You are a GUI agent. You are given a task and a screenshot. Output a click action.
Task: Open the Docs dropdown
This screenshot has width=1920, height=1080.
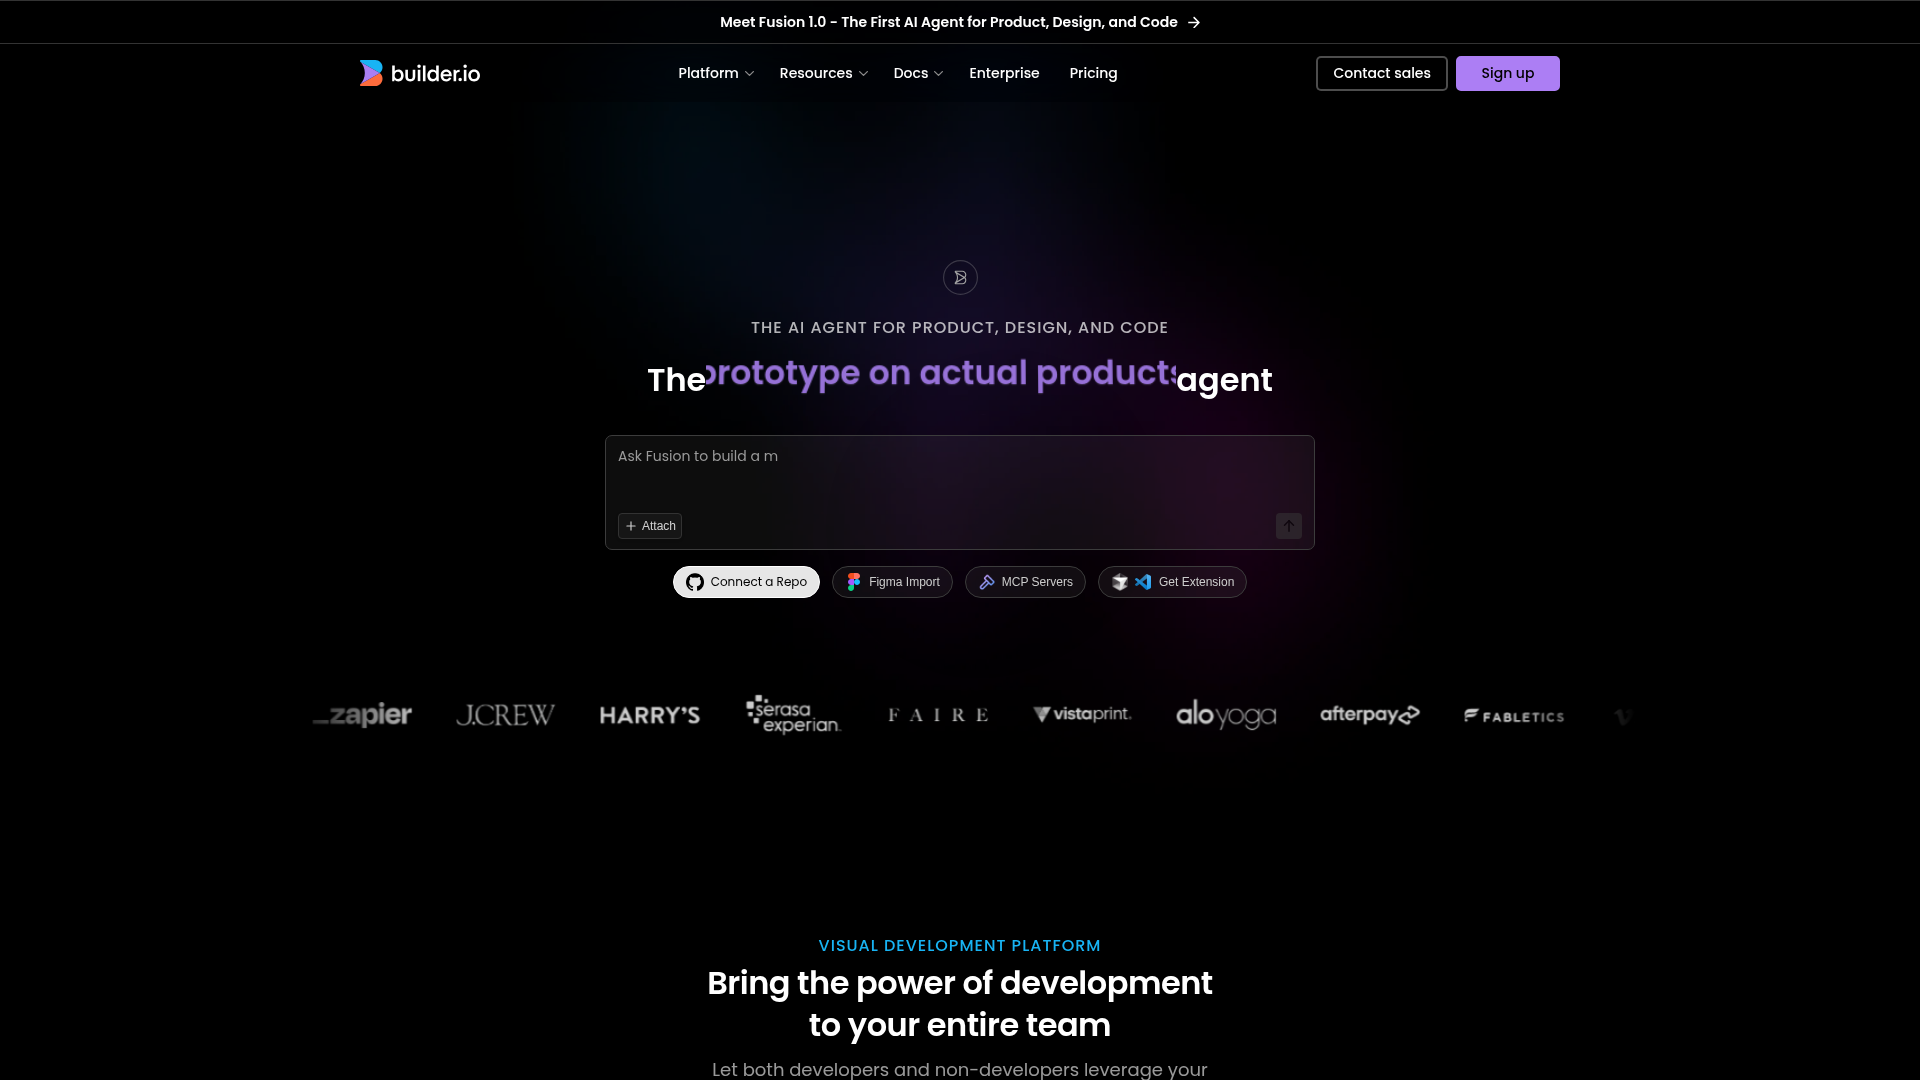click(x=916, y=72)
